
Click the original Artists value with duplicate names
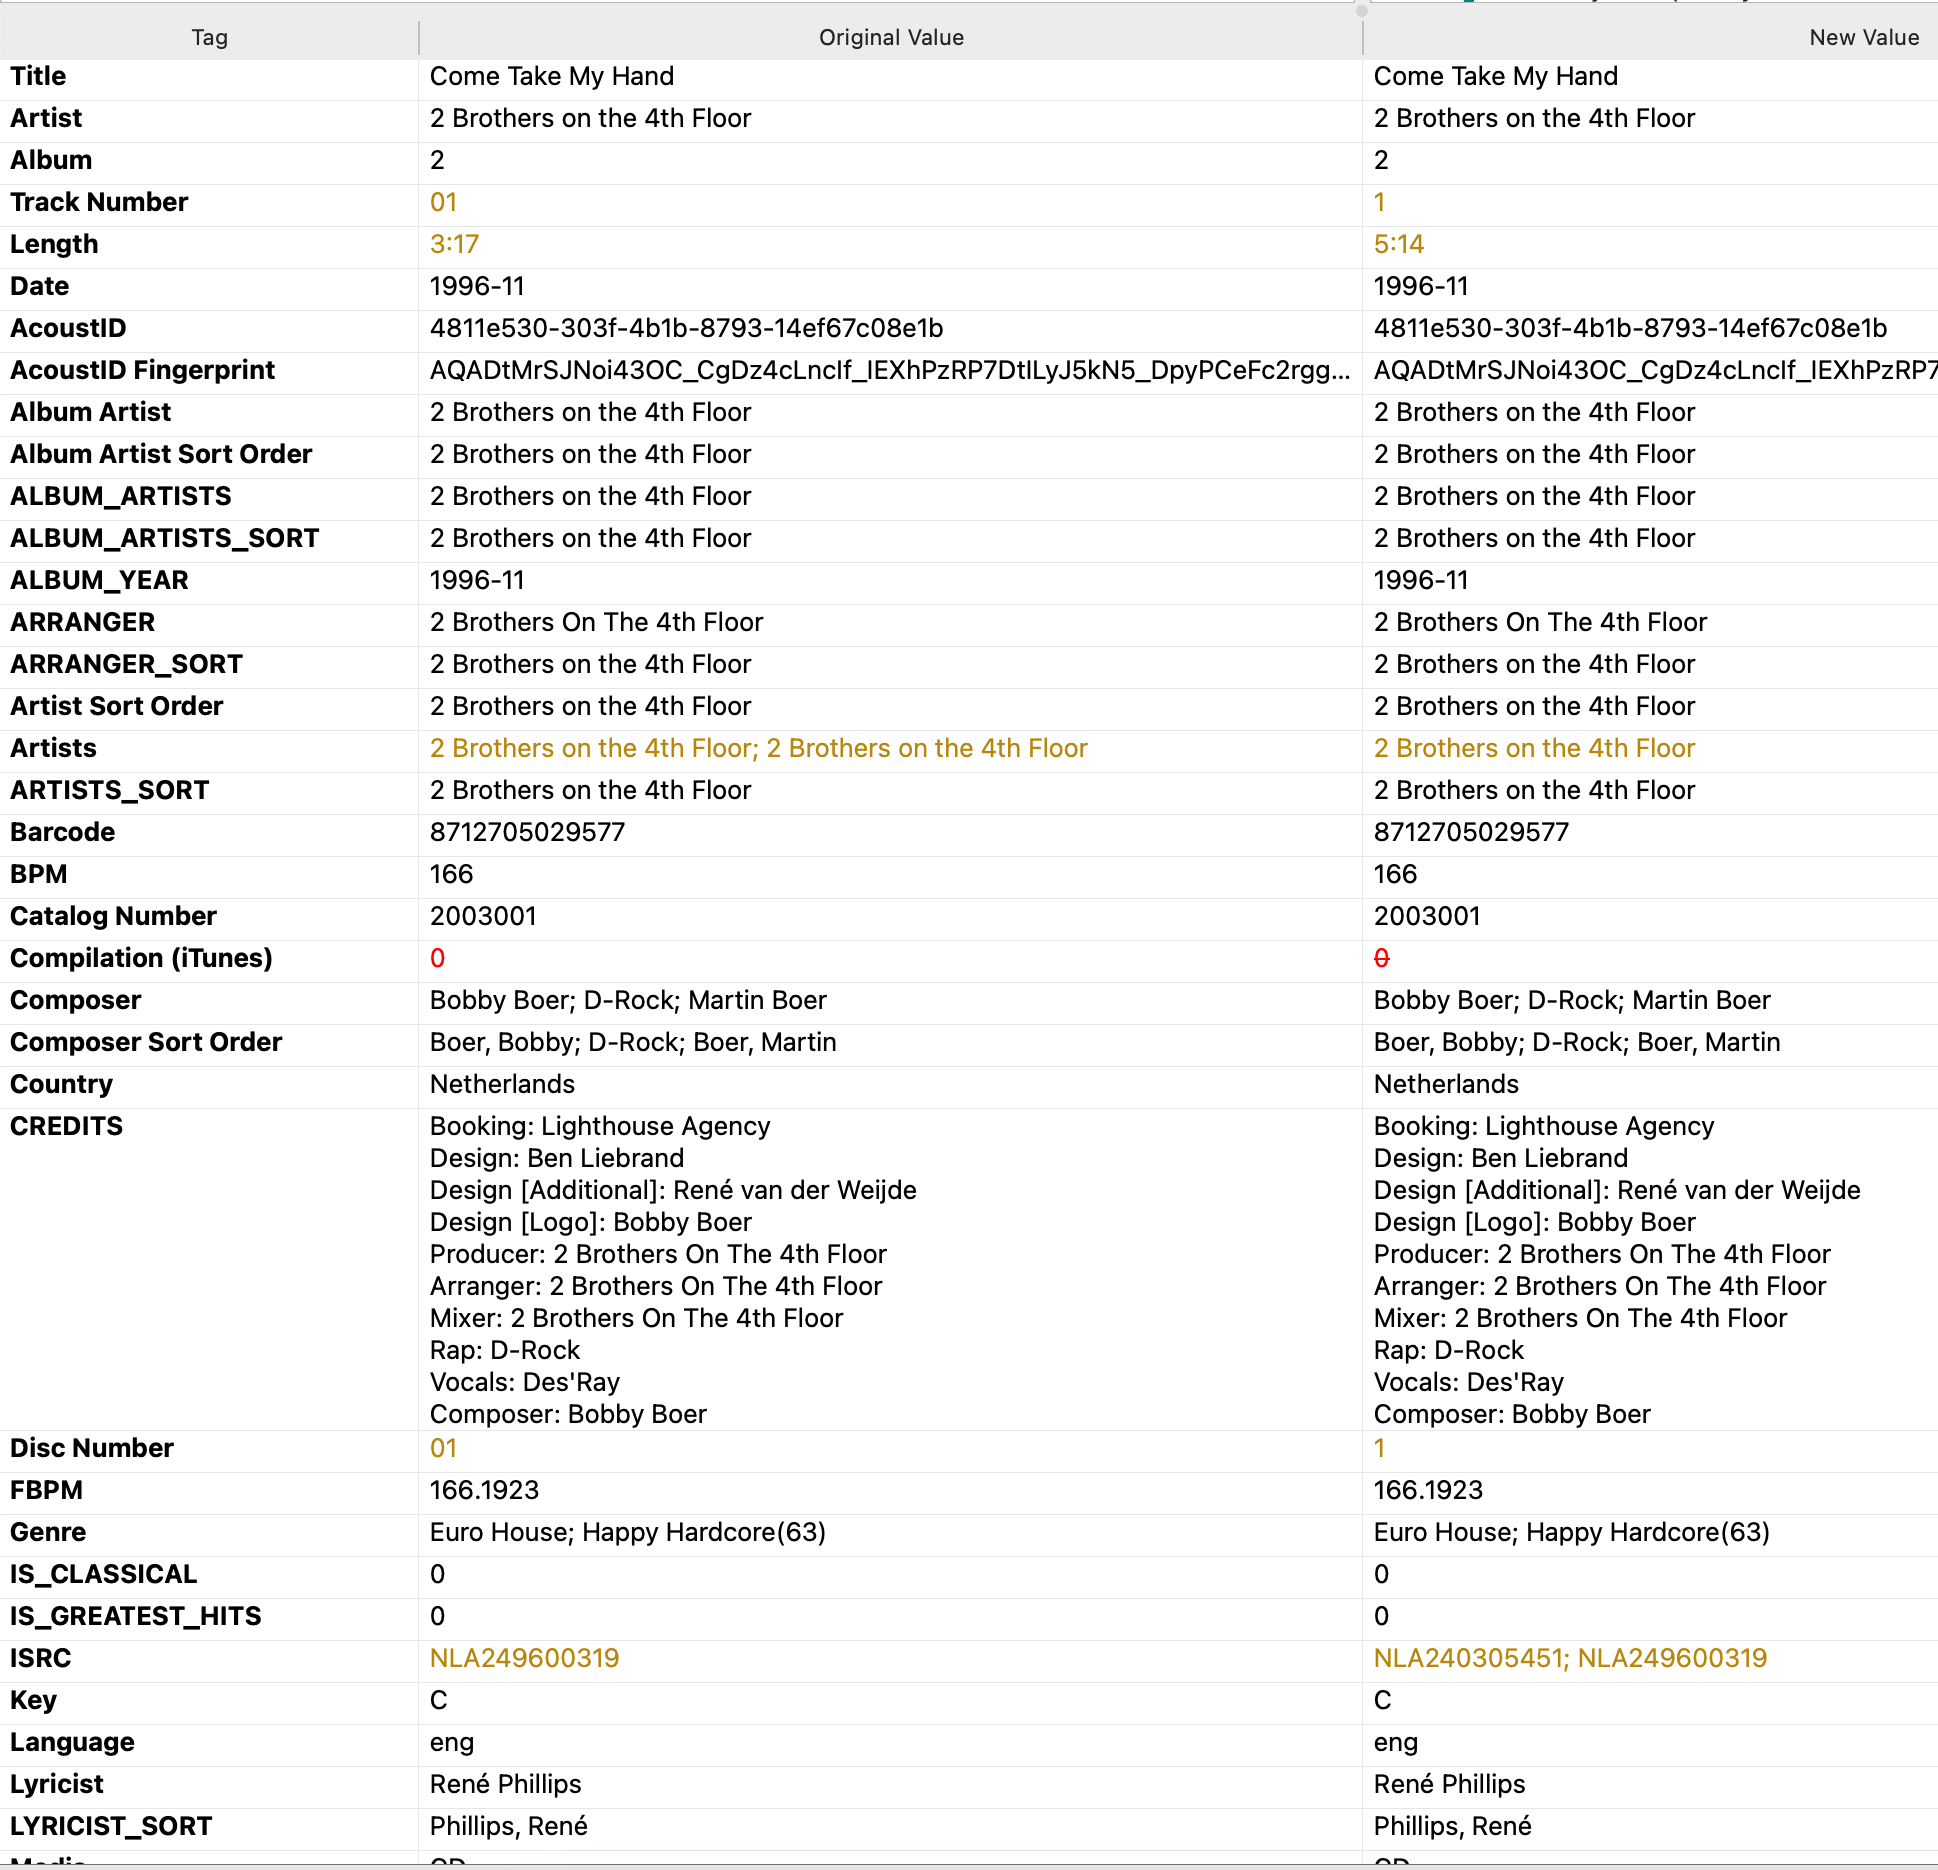(x=758, y=748)
